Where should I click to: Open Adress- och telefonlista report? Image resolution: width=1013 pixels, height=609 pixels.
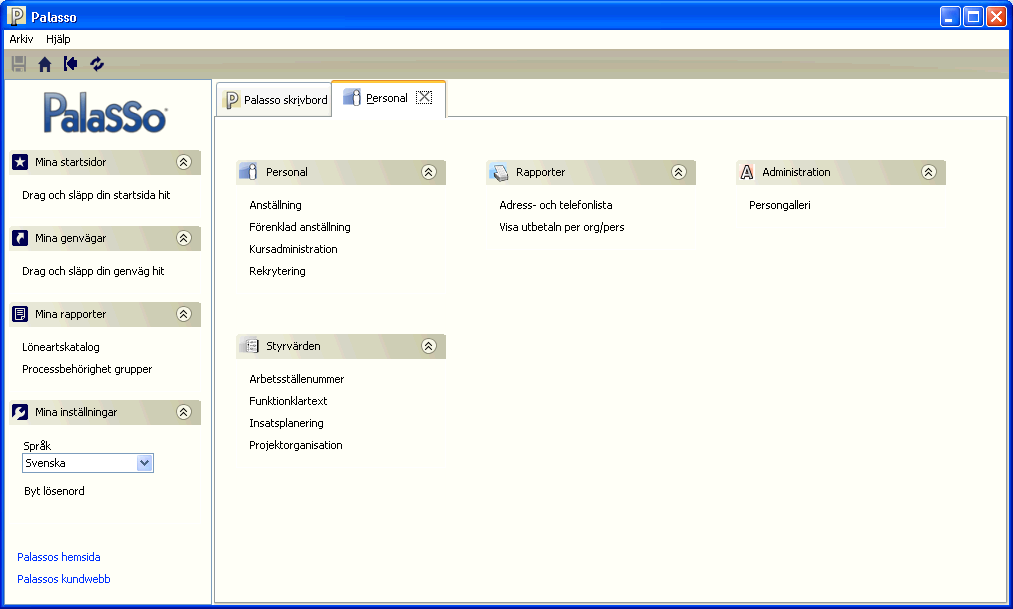(x=556, y=205)
